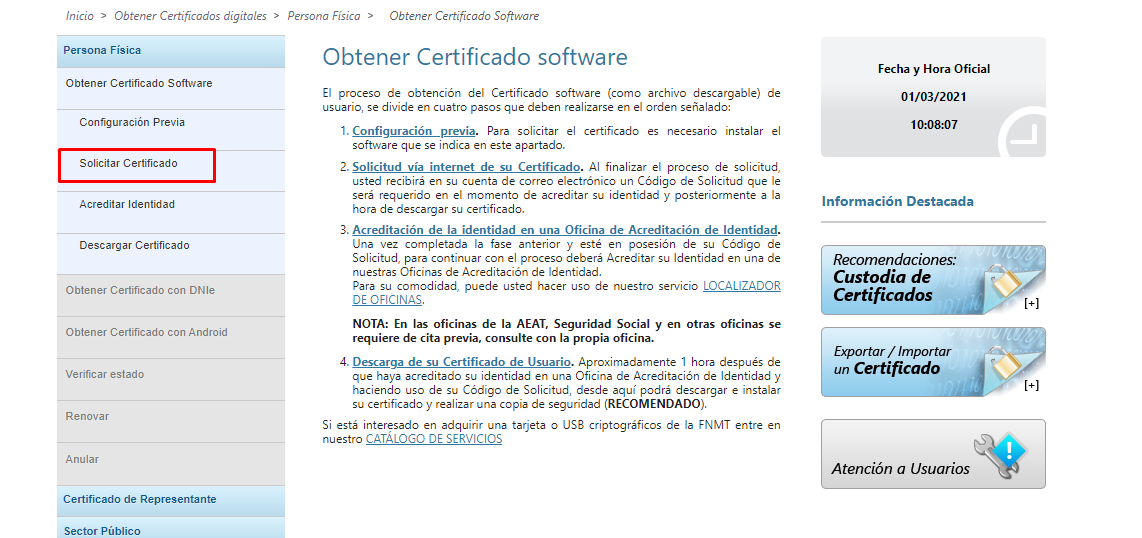1142x538 pixels.
Task: Open Acreditación de la identidad step link
Action: 565,230
